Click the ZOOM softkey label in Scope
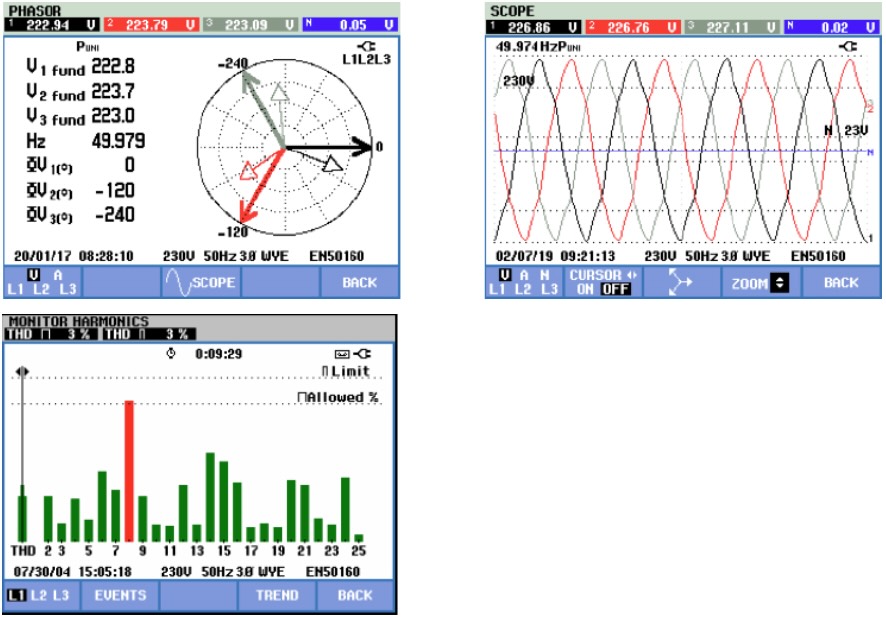 [x=749, y=284]
